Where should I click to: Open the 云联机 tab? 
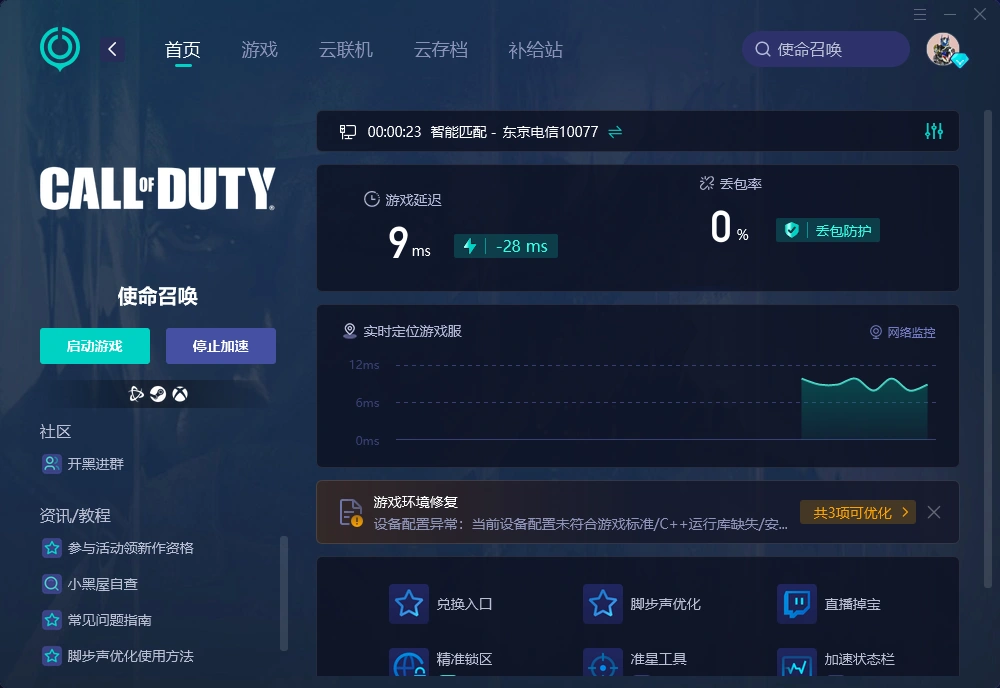pos(346,50)
